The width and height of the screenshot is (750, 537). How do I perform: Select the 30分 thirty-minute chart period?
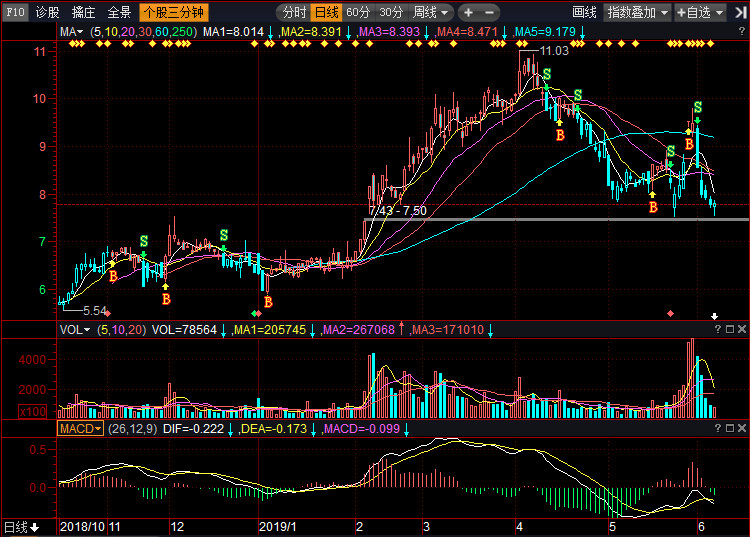[x=391, y=13]
